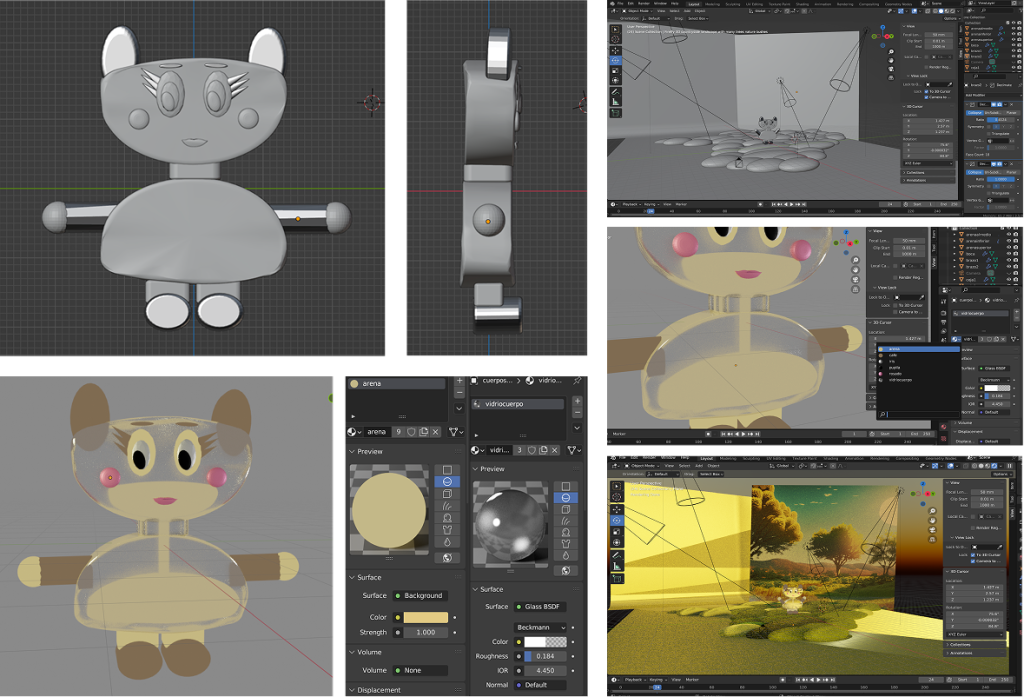The image size is (1024, 697).
Task: Click the pin icon beside vidriocuerpo breadcrumb
Action: 577,381
